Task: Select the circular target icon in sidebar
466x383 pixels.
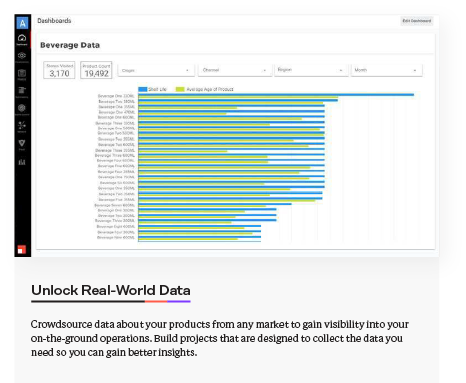Action: 22,108
